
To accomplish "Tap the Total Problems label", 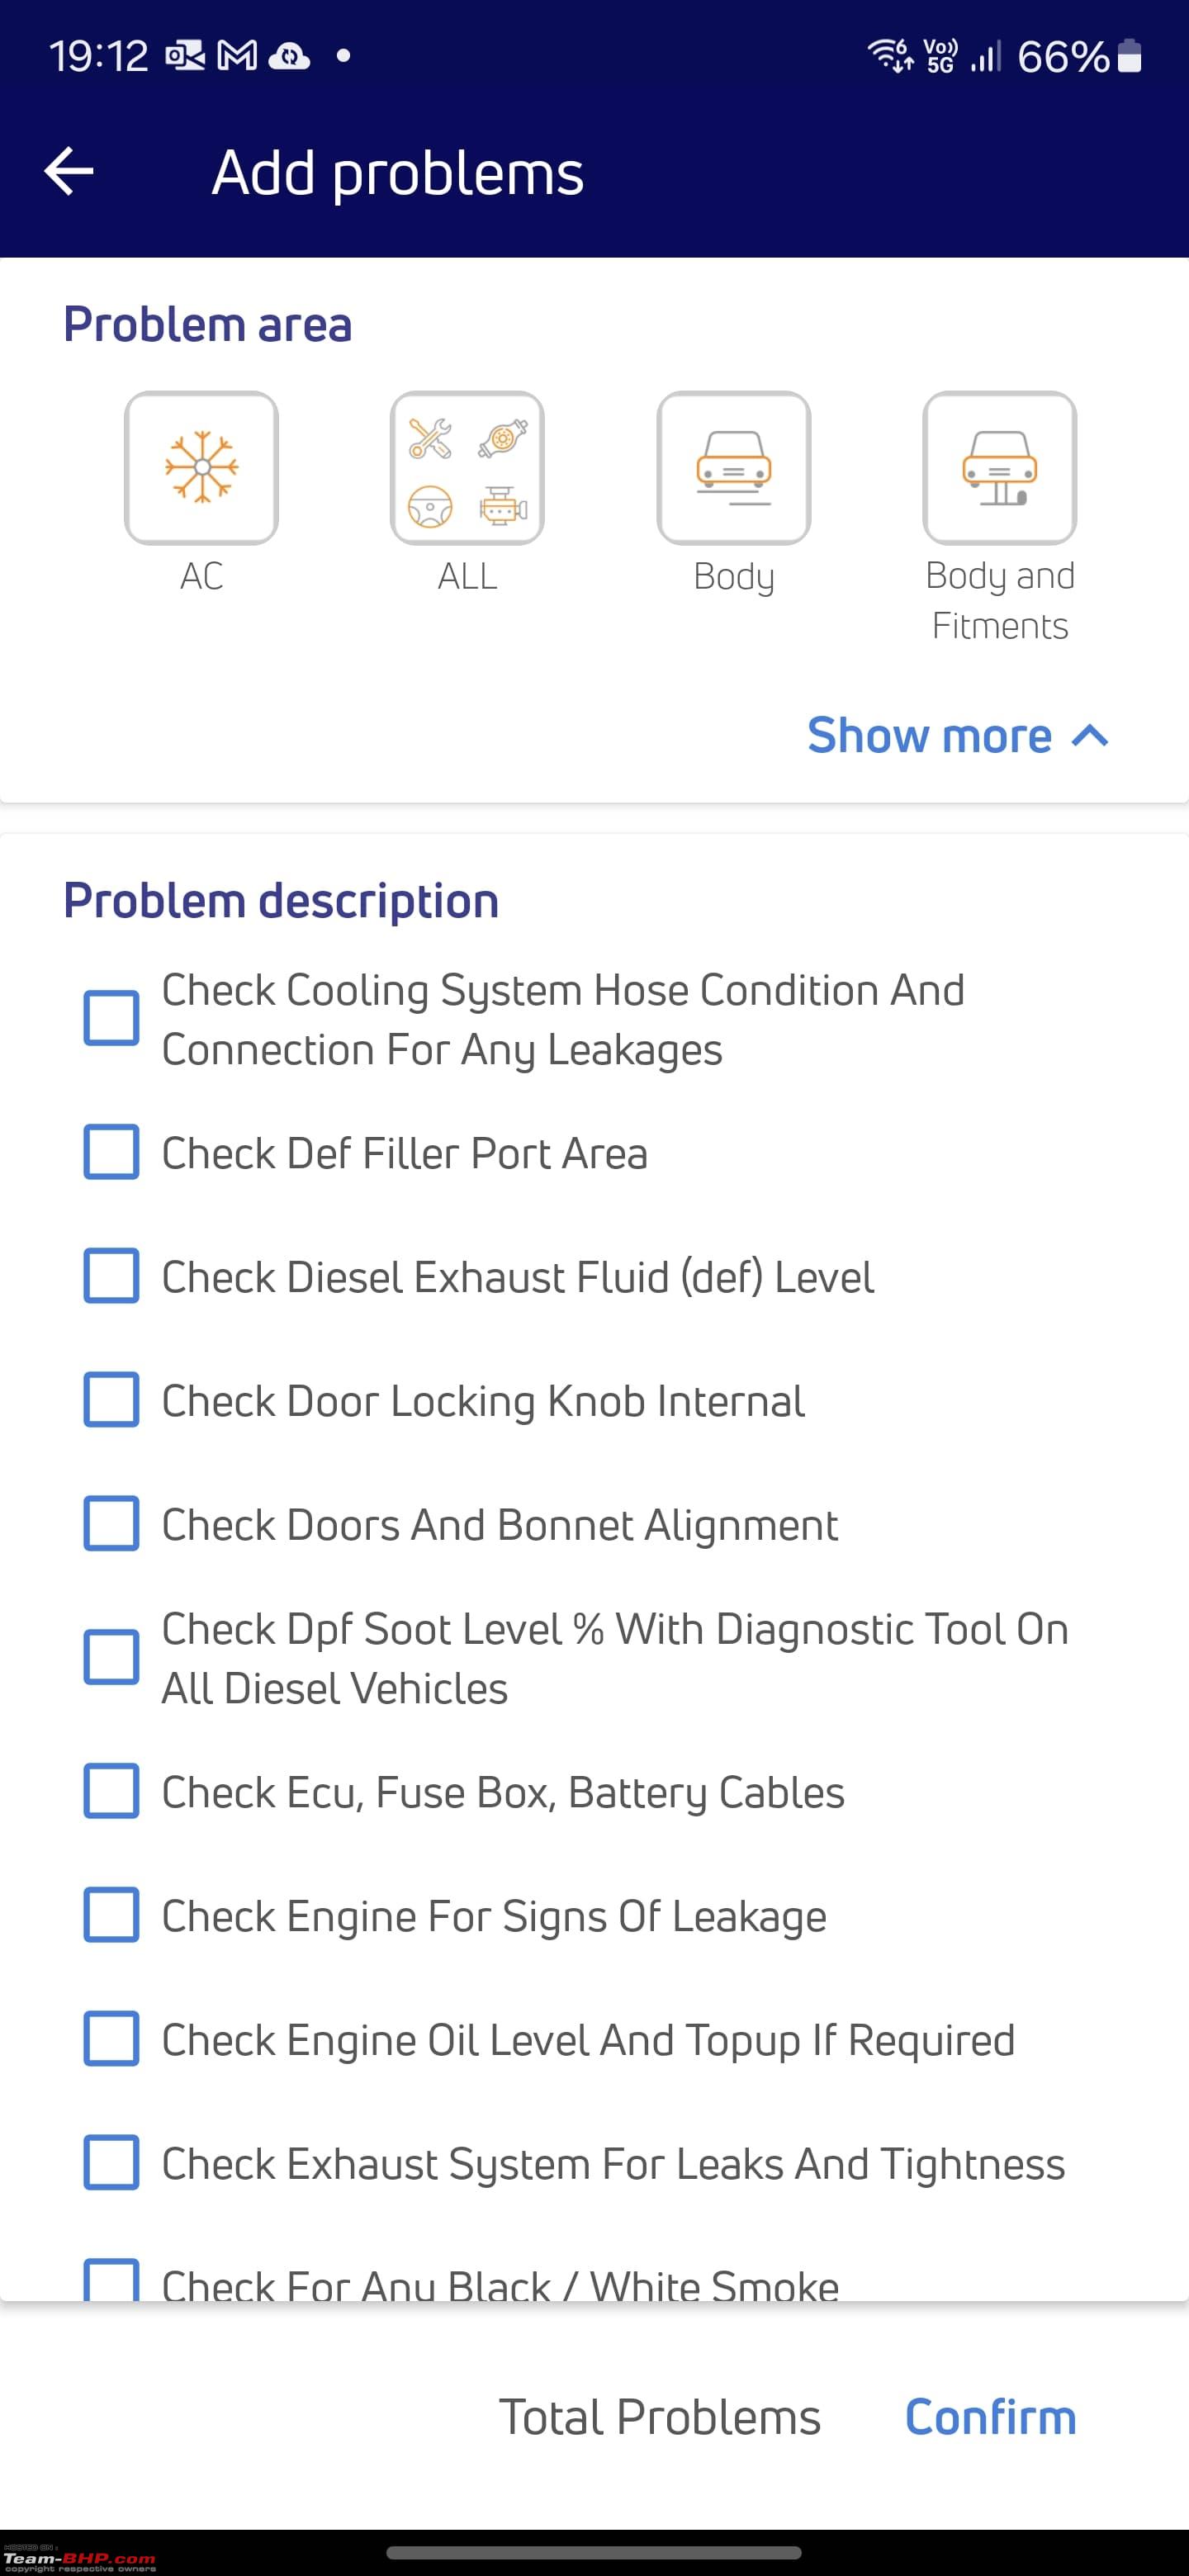I will pyautogui.click(x=660, y=2417).
